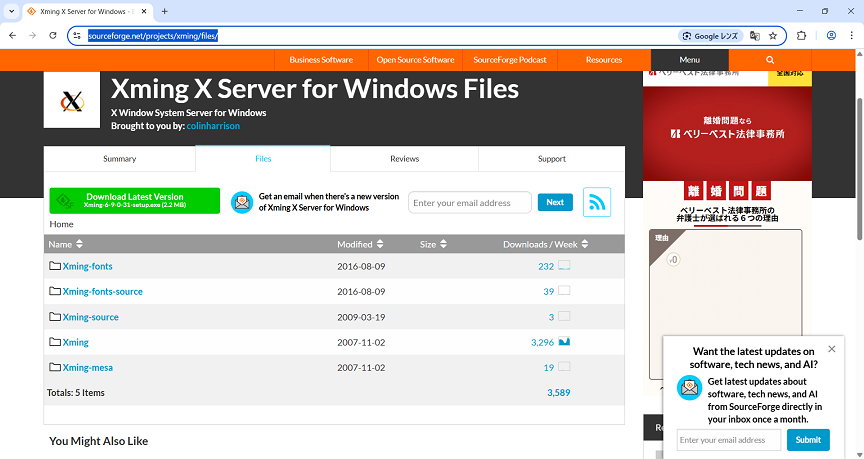Click the email address field beside Next
This screenshot has height=459, width=864.
[x=469, y=203]
